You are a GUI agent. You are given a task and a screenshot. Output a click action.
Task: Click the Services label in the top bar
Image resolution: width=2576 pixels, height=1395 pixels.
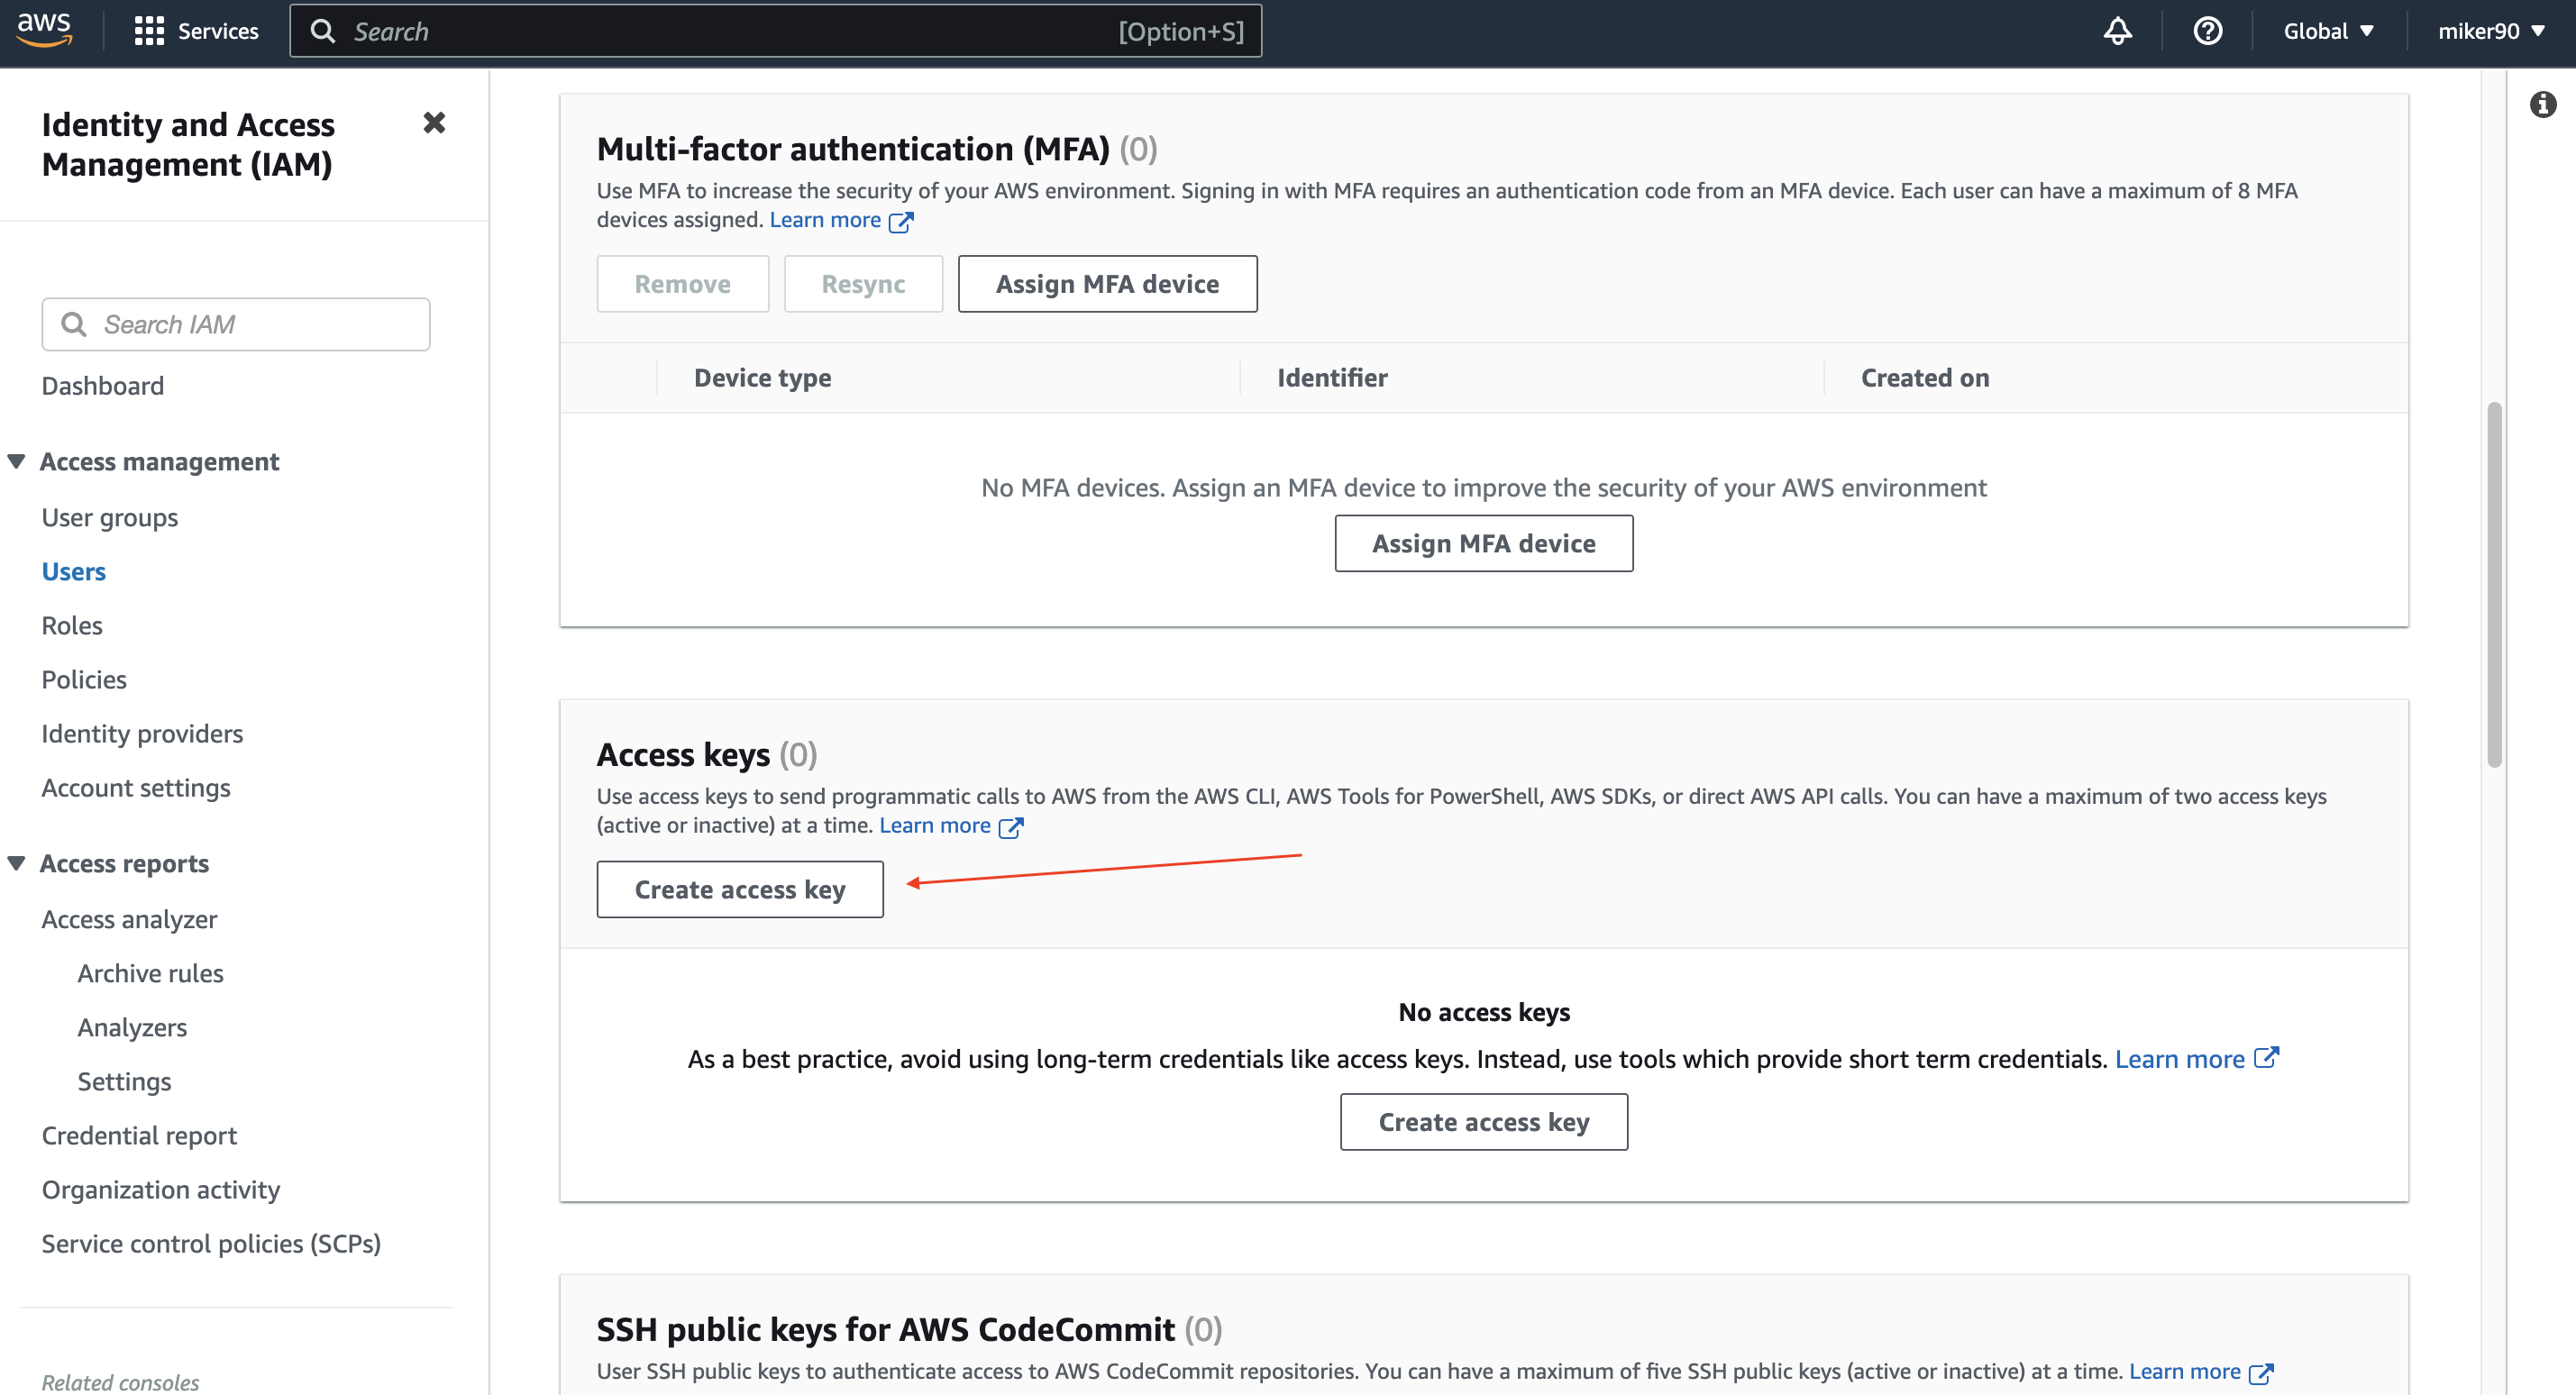[218, 31]
